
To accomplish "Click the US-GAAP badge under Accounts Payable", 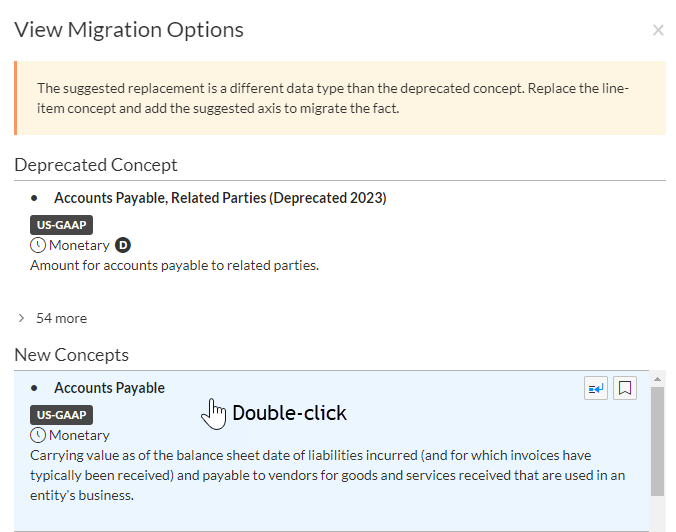I will [62, 415].
